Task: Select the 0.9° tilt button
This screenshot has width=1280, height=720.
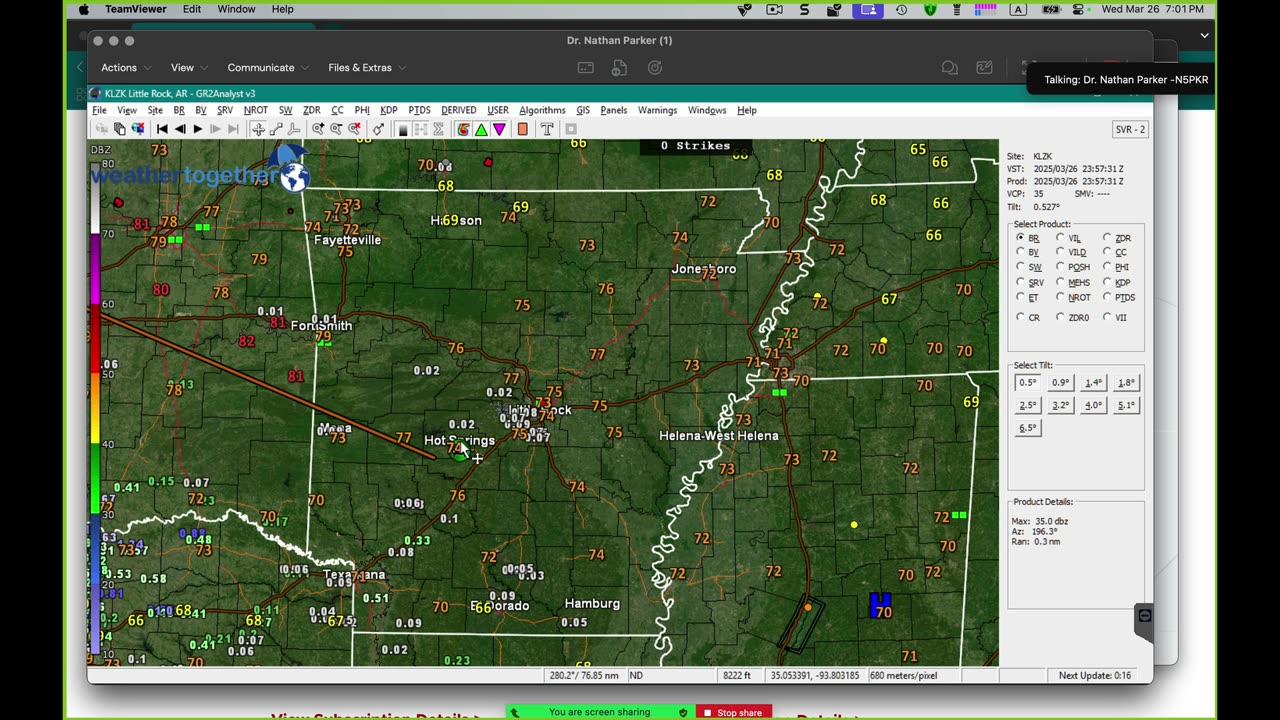Action: pos(1060,383)
